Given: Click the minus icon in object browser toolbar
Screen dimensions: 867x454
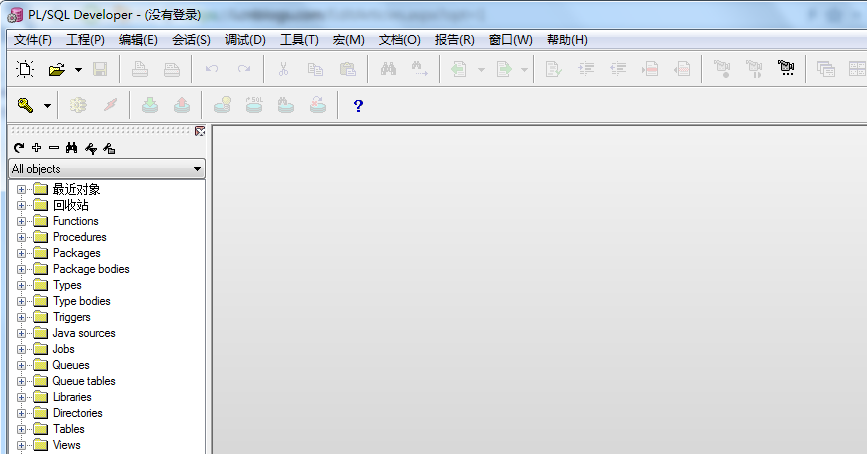Looking at the screenshot, I should tap(54, 148).
